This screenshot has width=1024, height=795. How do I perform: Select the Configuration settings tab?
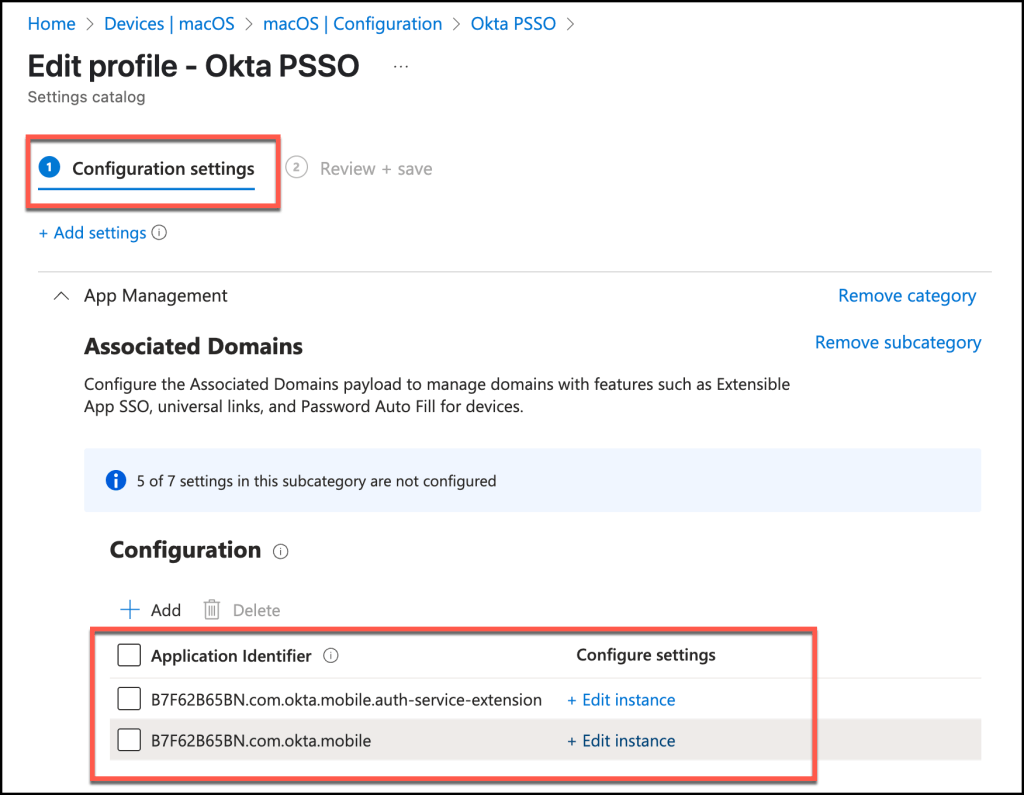[x=163, y=169]
